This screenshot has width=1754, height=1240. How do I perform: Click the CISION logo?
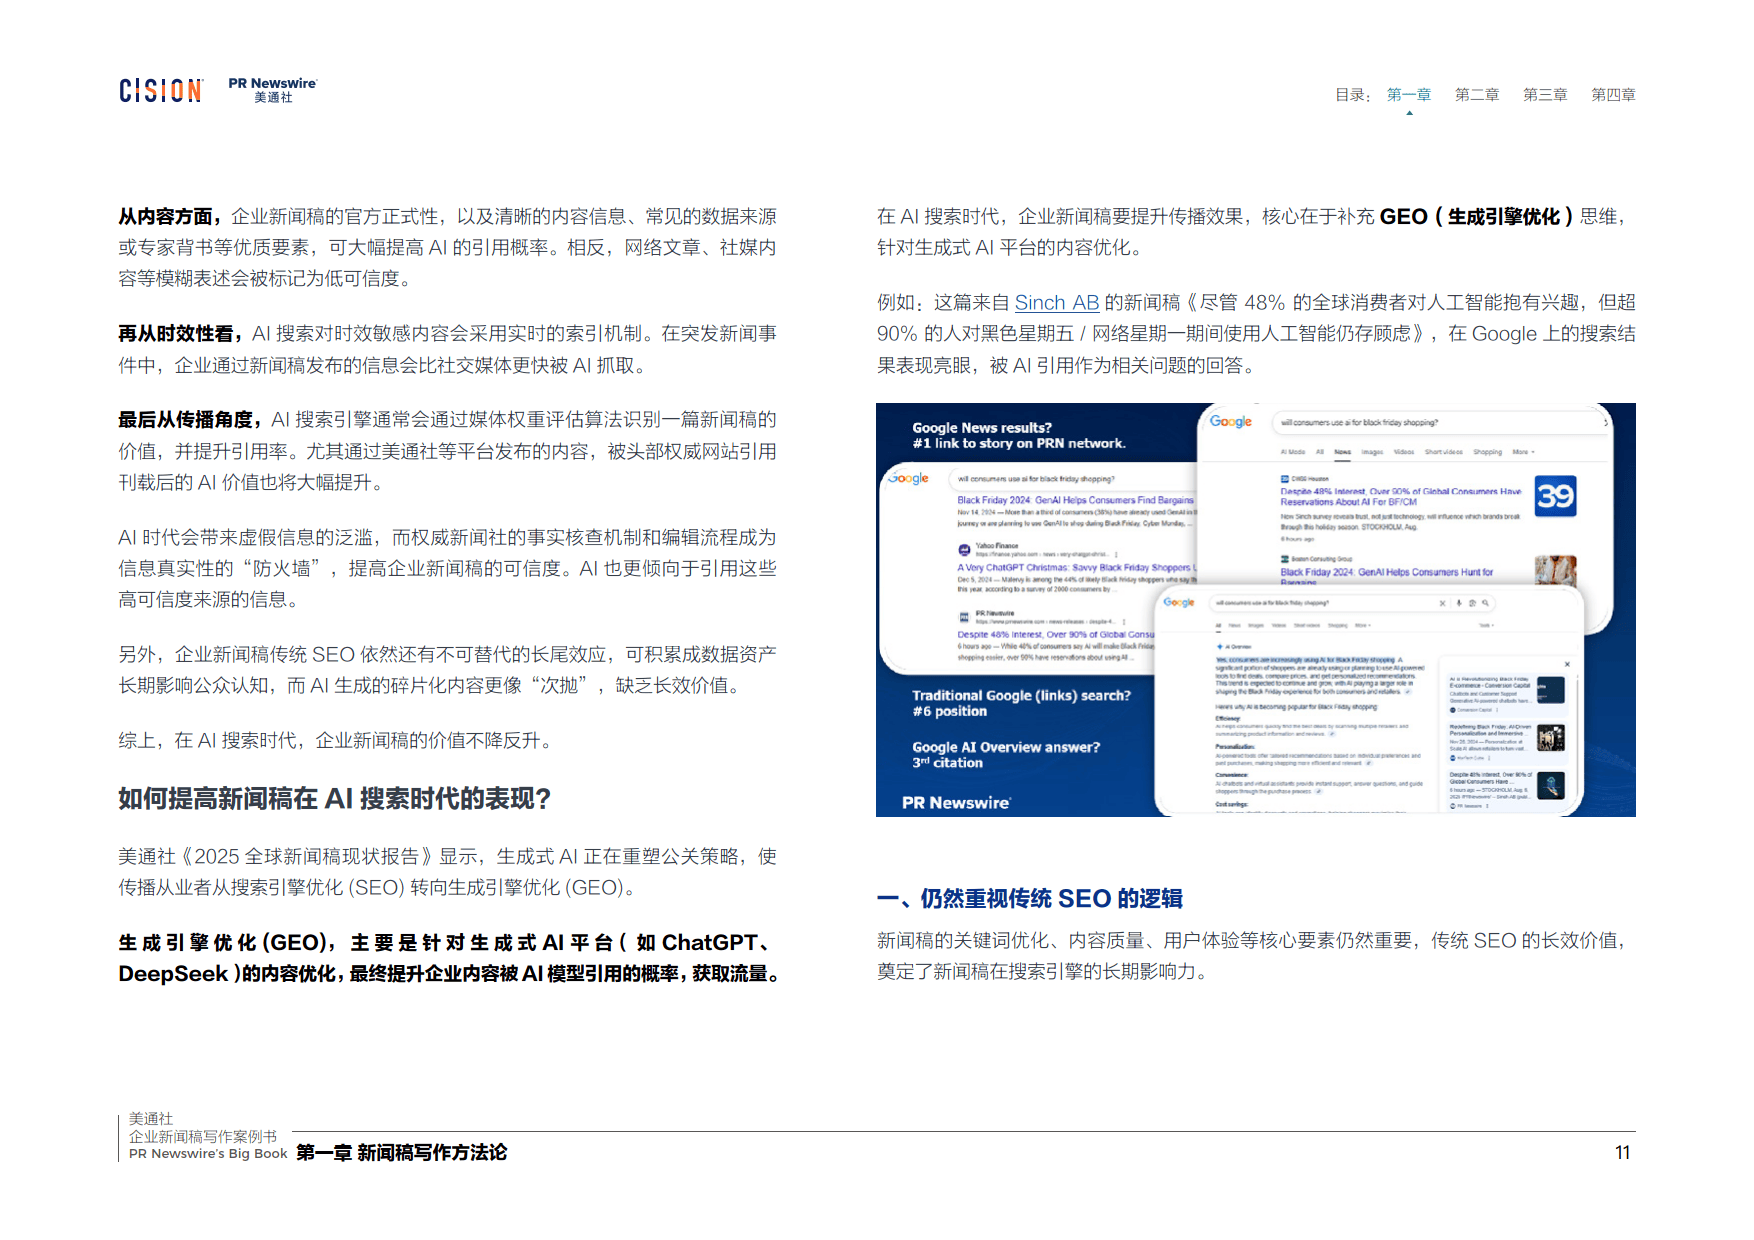point(161,91)
